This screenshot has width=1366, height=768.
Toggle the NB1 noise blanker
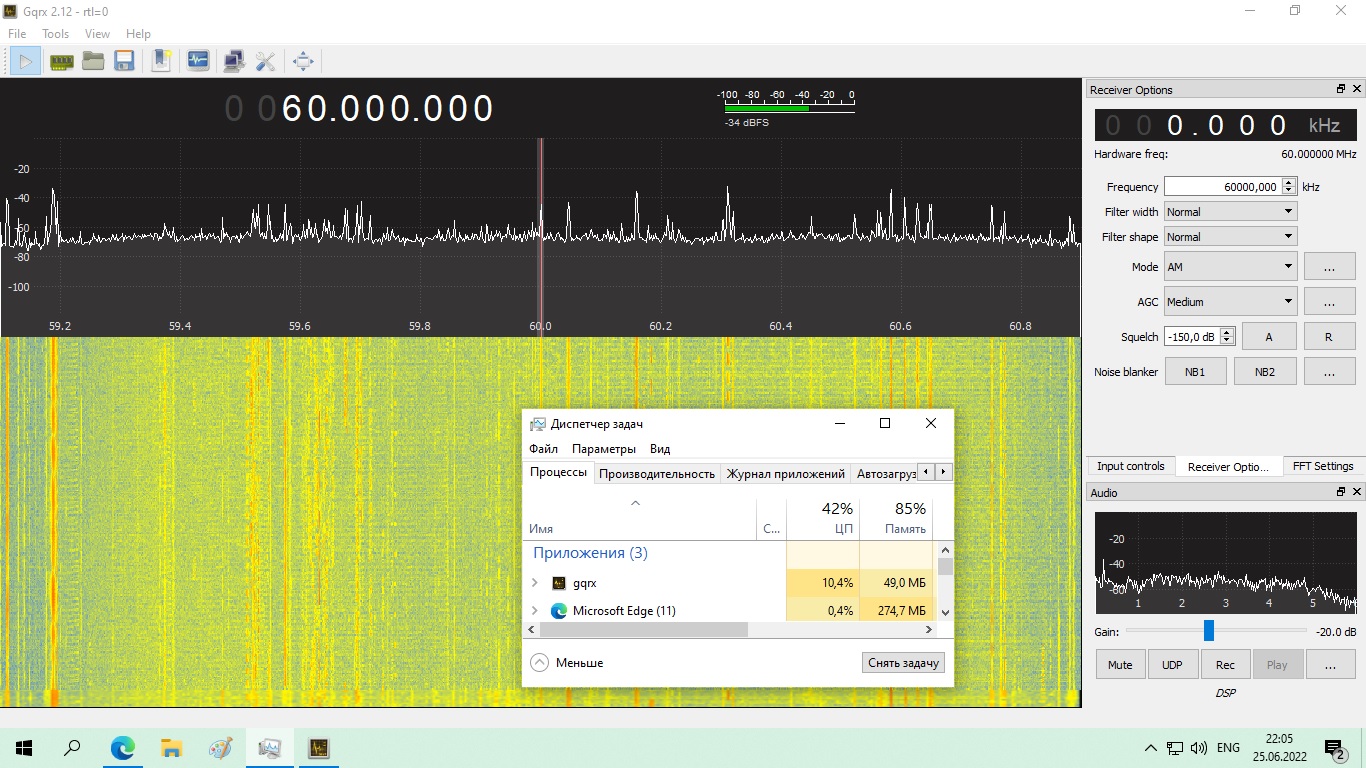pyautogui.click(x=1195, y=372)
